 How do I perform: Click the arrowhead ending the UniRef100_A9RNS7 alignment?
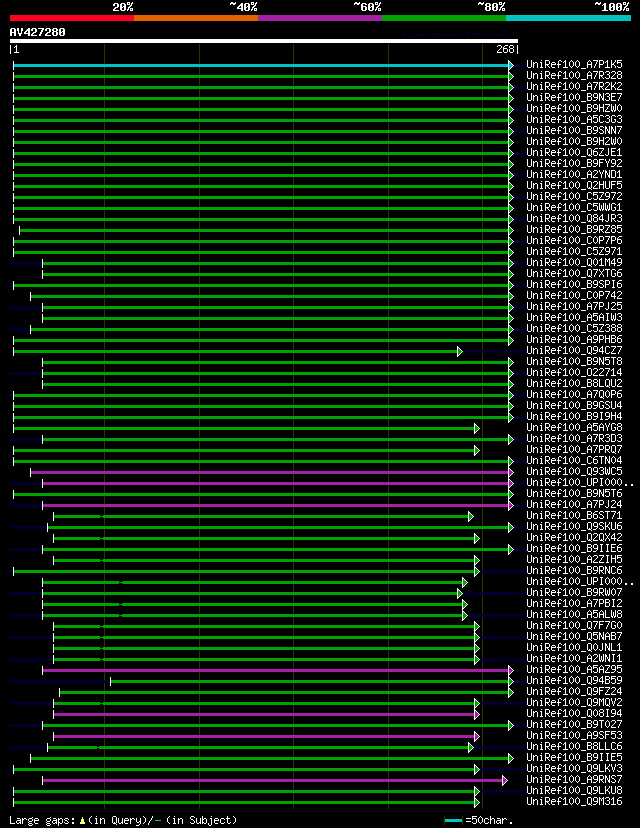click(505, 780)
